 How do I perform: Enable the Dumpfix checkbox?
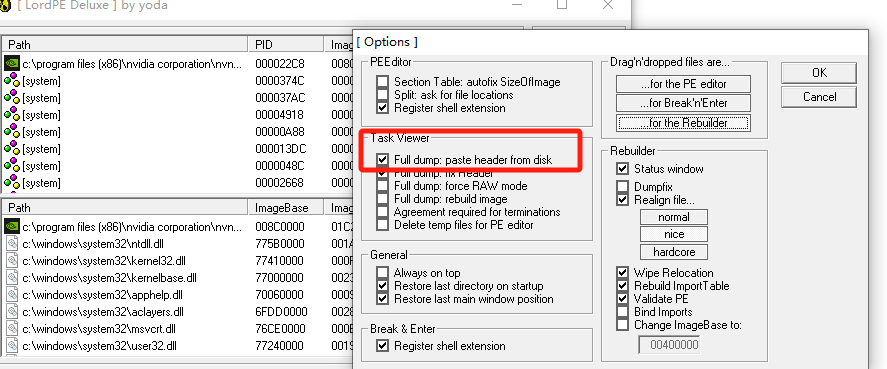point(623,186)
